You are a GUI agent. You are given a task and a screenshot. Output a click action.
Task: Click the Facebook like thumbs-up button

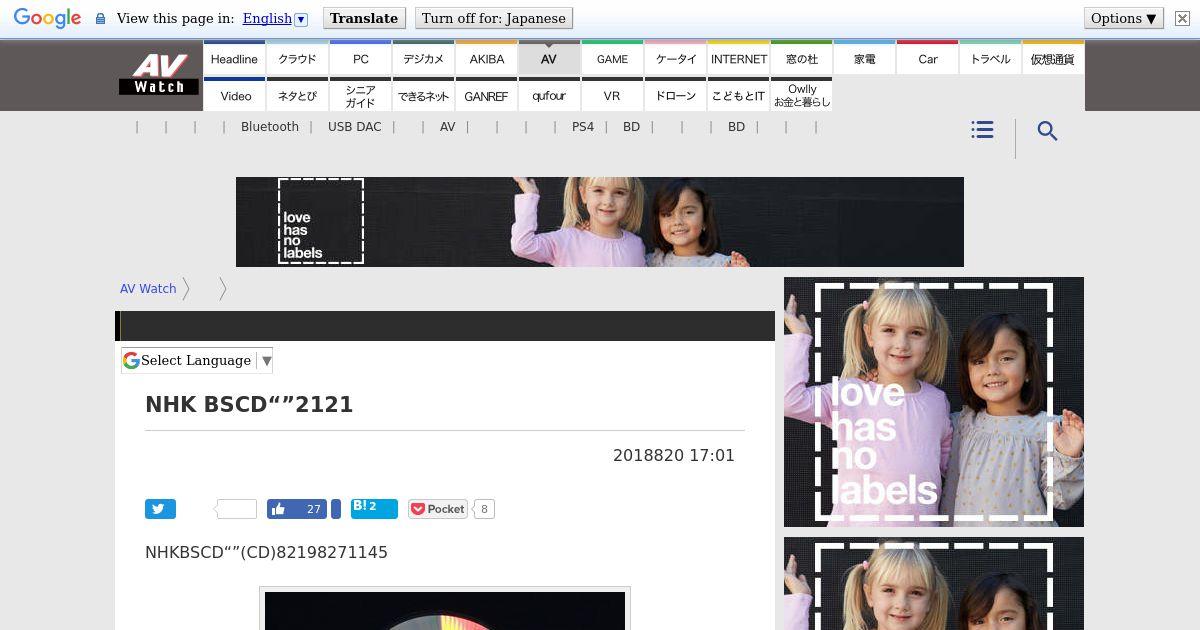pyautogui.click(x=297, y=509)
